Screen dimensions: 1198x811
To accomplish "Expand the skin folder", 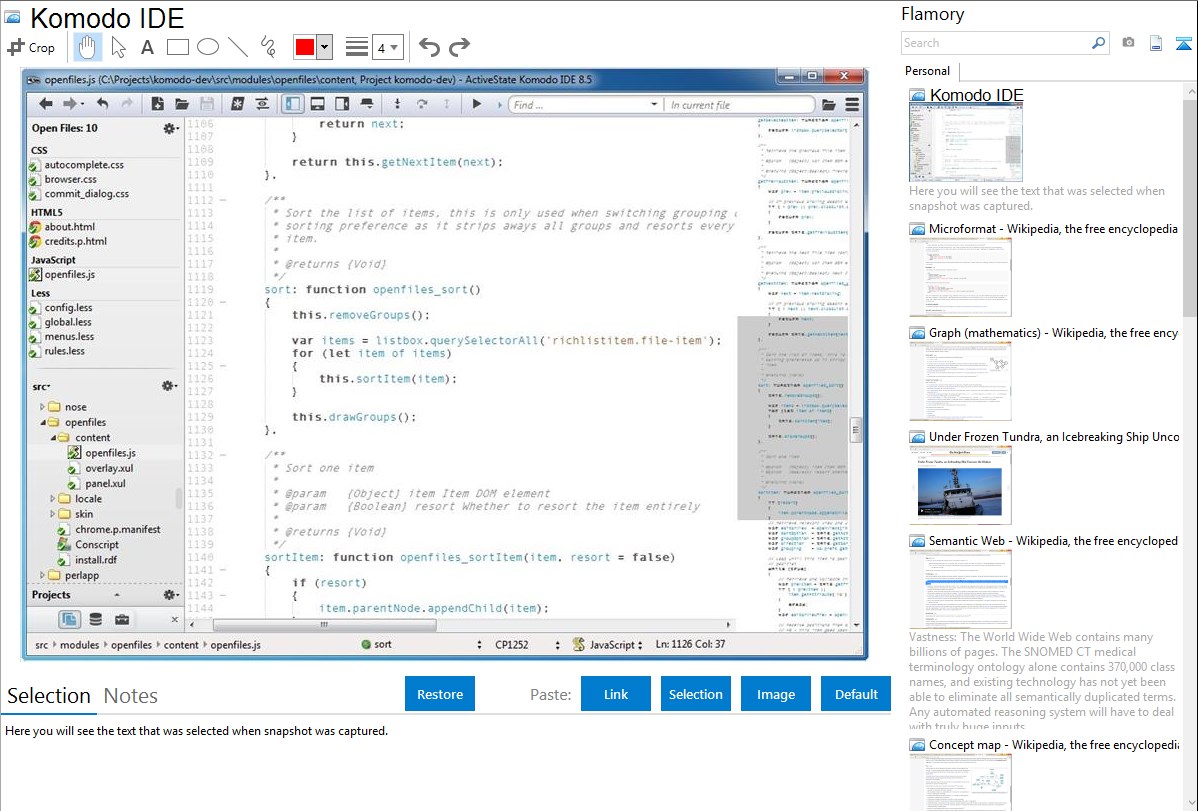I will 53,514.
